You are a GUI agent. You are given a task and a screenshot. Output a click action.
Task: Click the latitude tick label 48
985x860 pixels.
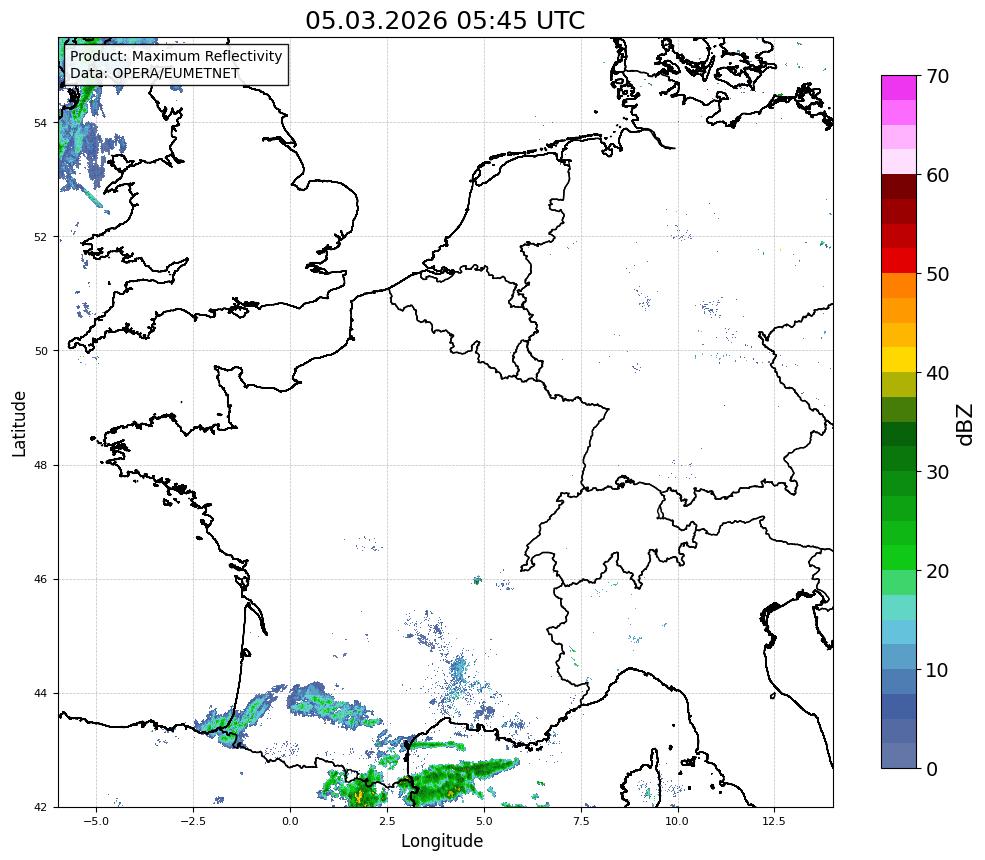(x=40, y=465)
